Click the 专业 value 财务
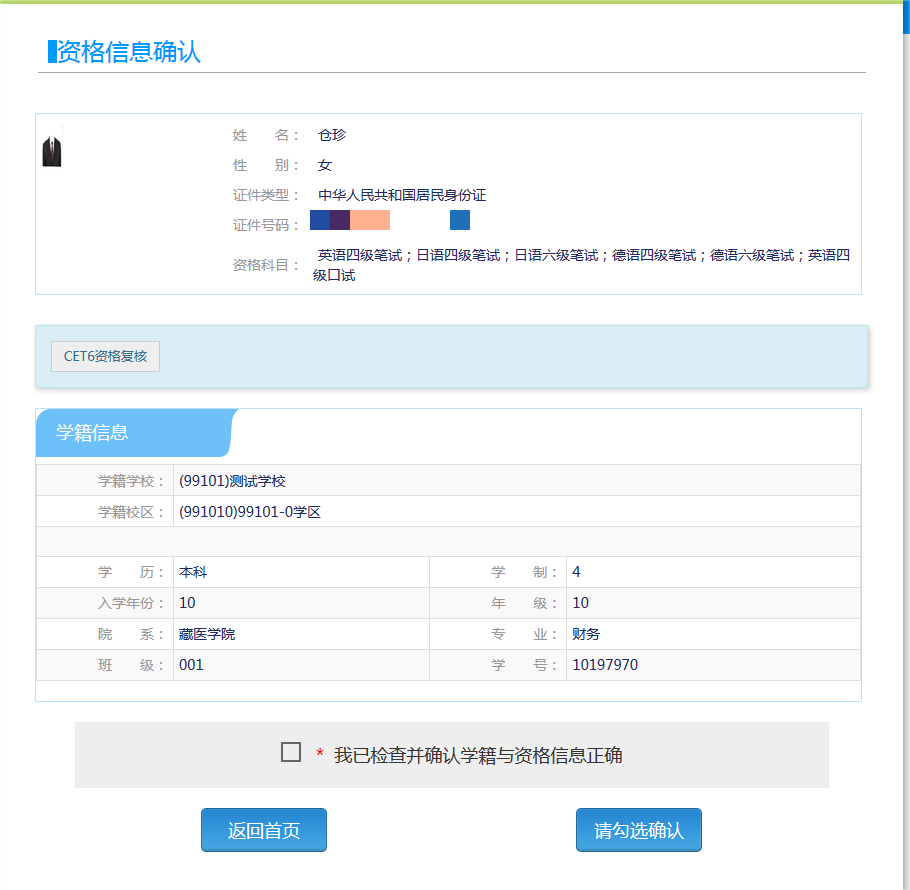 pos(586,634)
